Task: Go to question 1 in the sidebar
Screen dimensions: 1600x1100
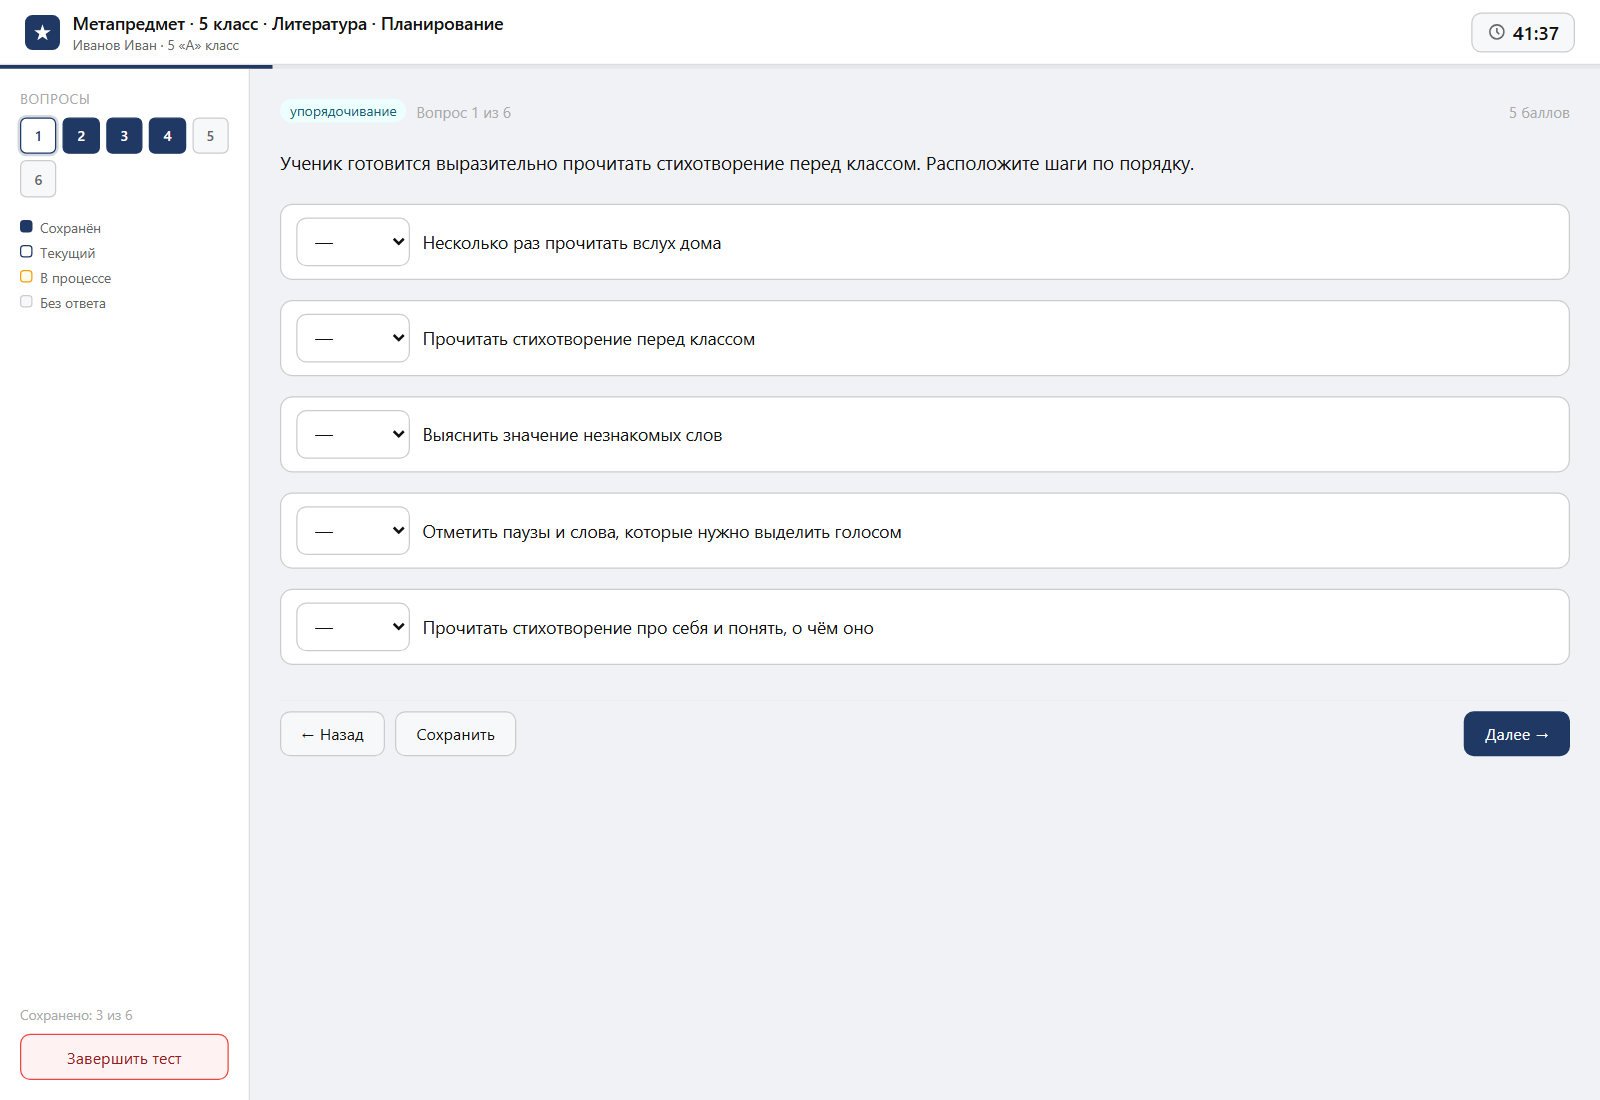Action: [x=38, y=136]
